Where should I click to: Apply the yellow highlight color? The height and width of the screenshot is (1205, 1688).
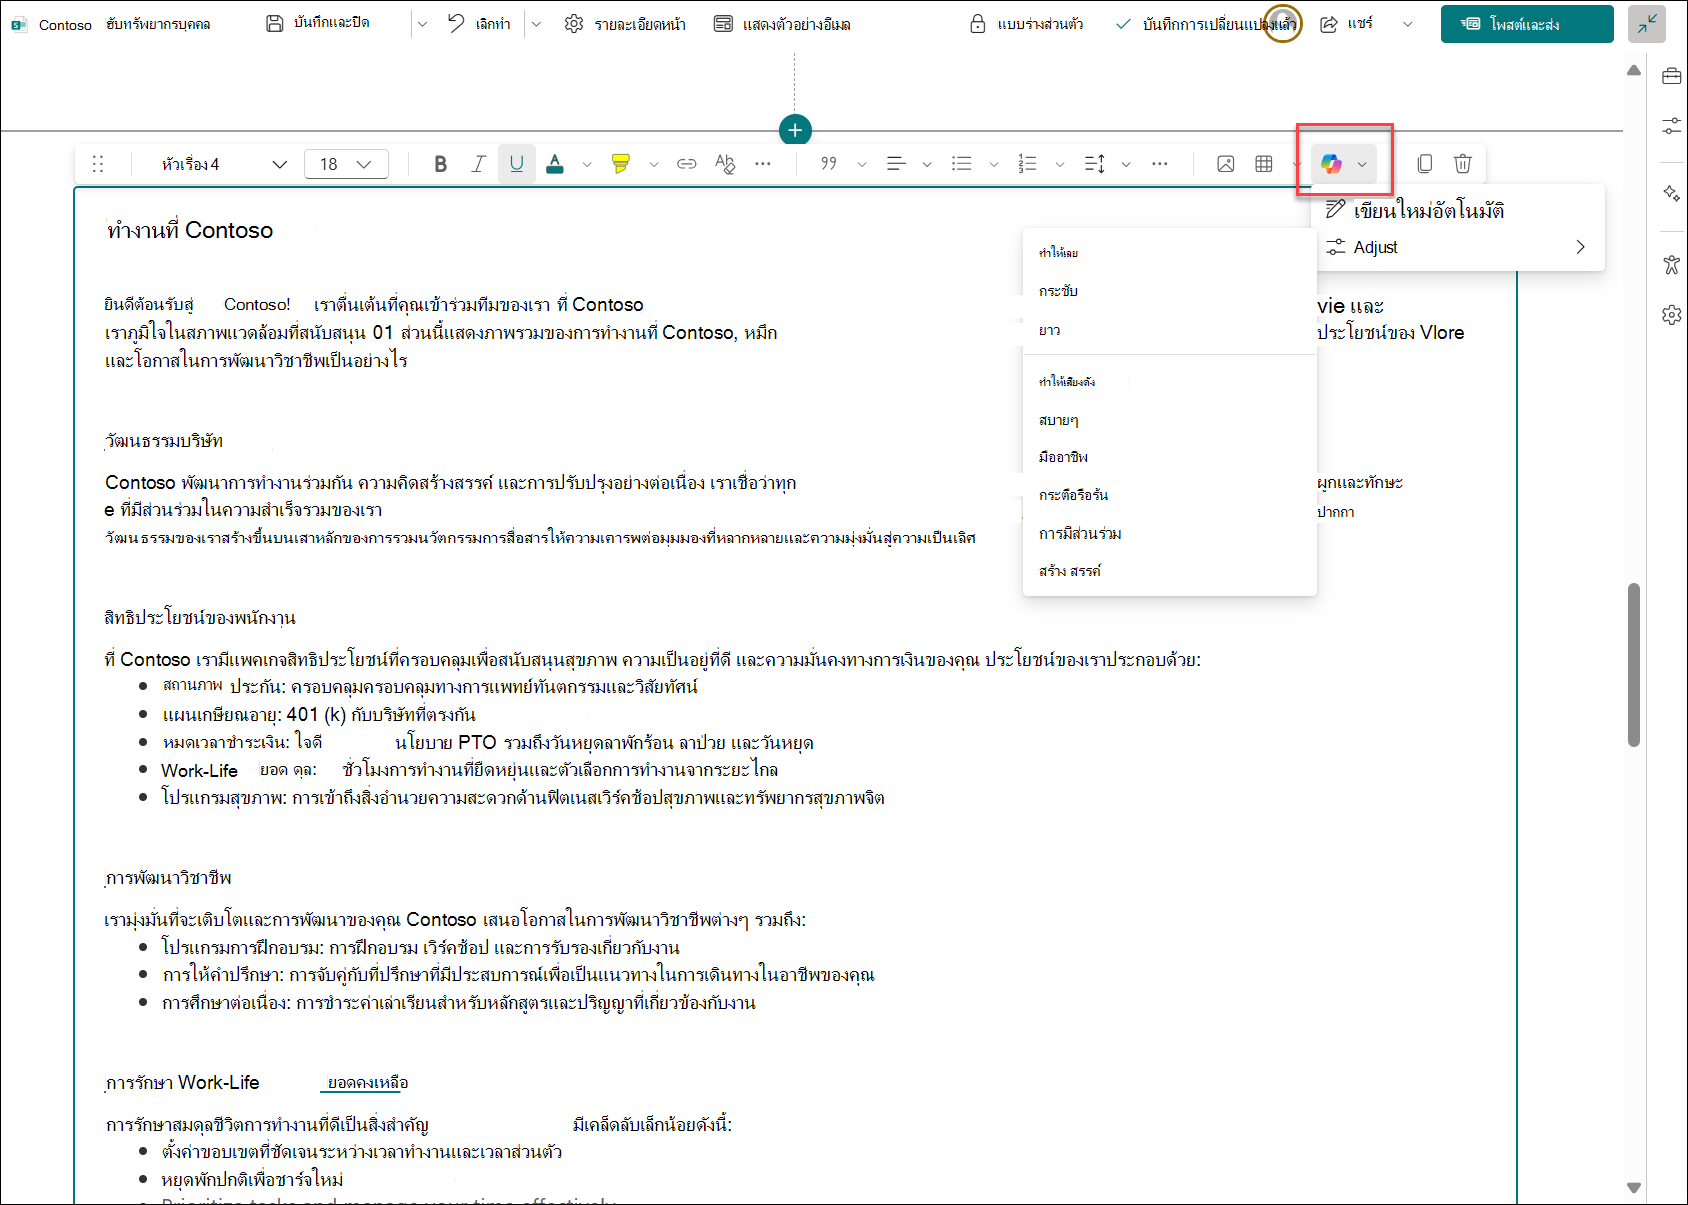click(x=621, y=164)
